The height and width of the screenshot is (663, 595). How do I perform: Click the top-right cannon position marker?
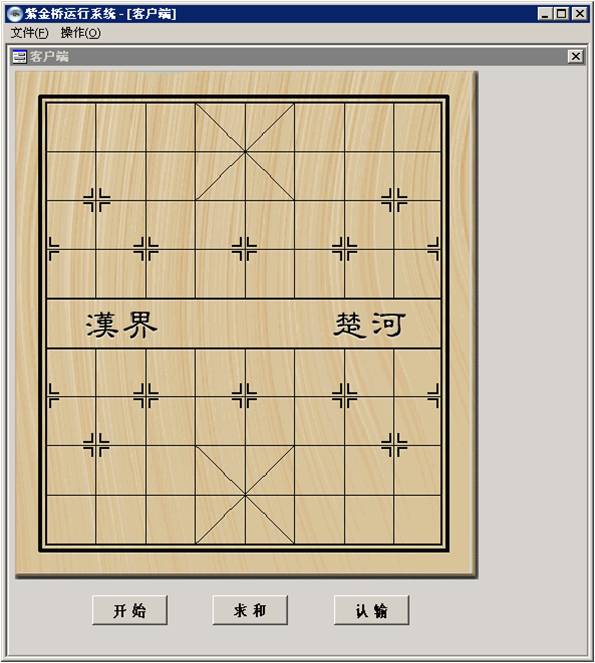pyautogui.click(x=394, y=200)
